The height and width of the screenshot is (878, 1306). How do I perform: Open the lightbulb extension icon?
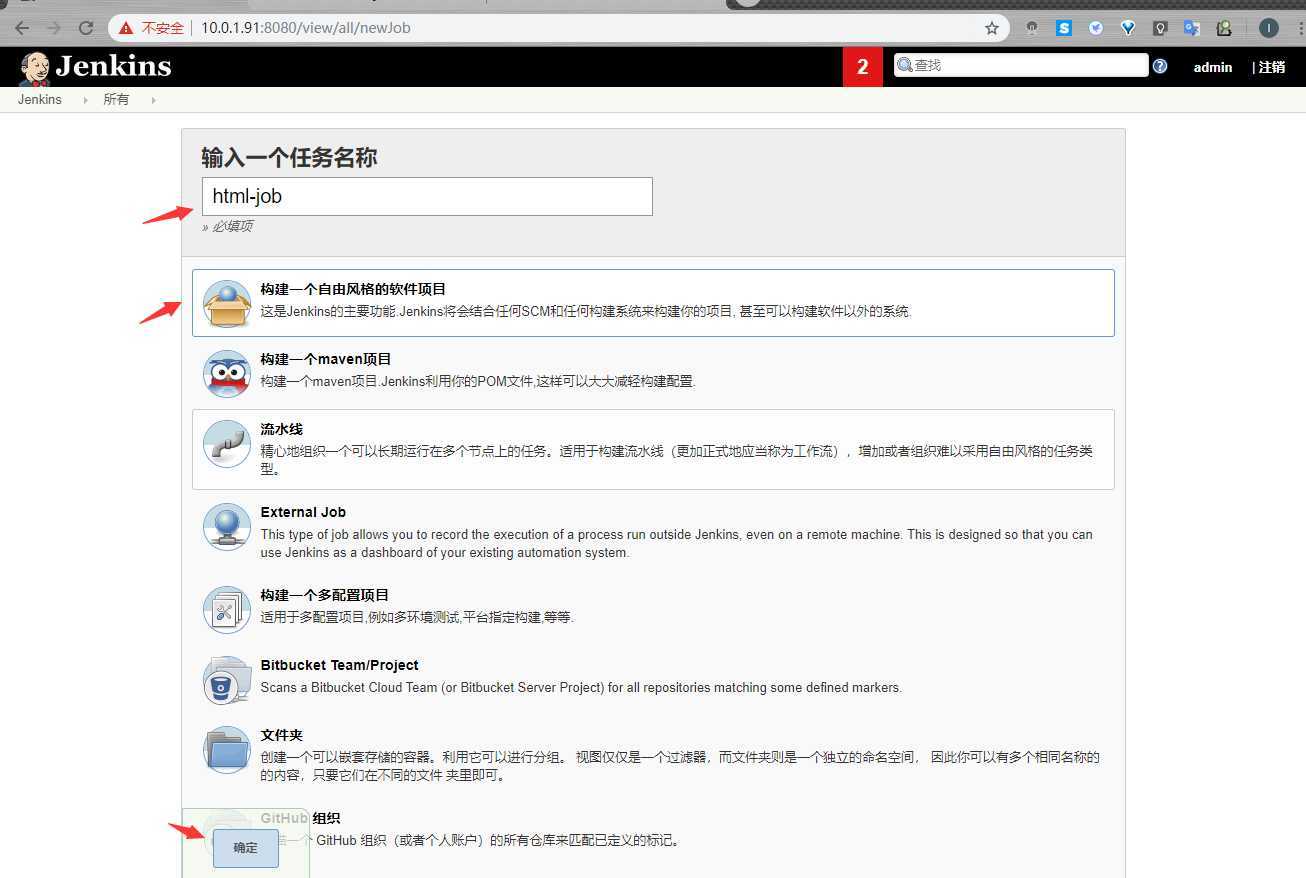pos(1160,28)
